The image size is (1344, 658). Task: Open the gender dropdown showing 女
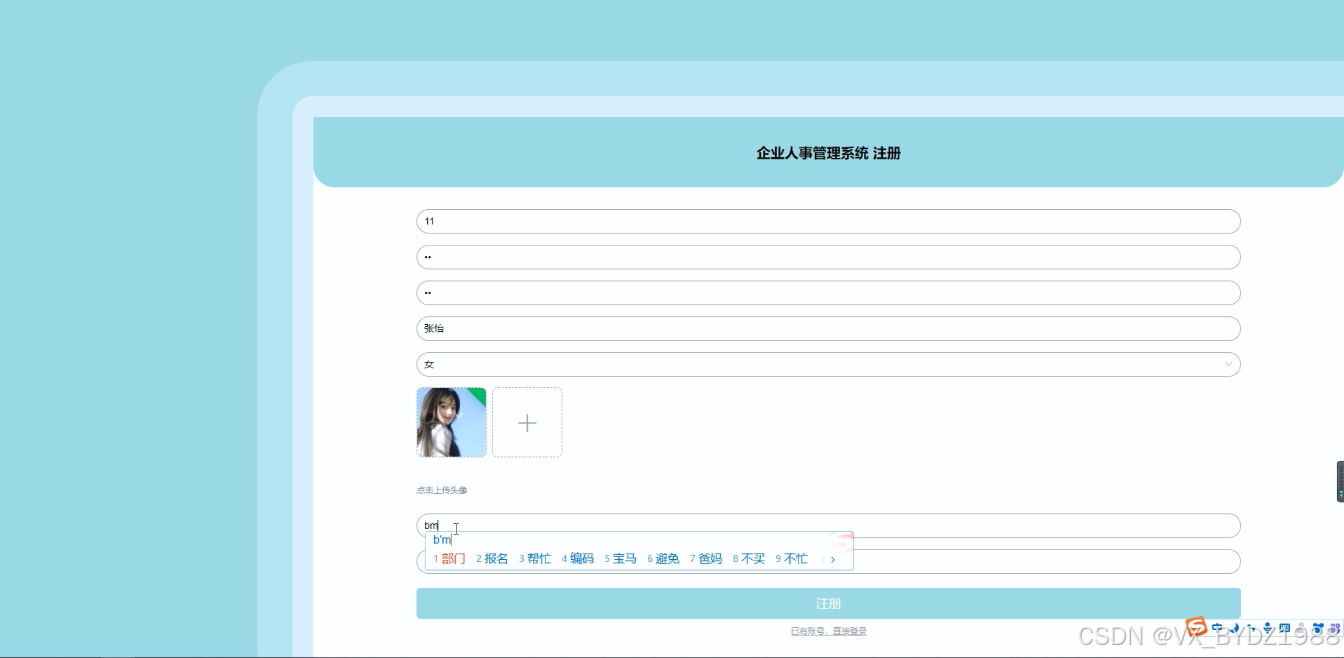coord(828,364)
